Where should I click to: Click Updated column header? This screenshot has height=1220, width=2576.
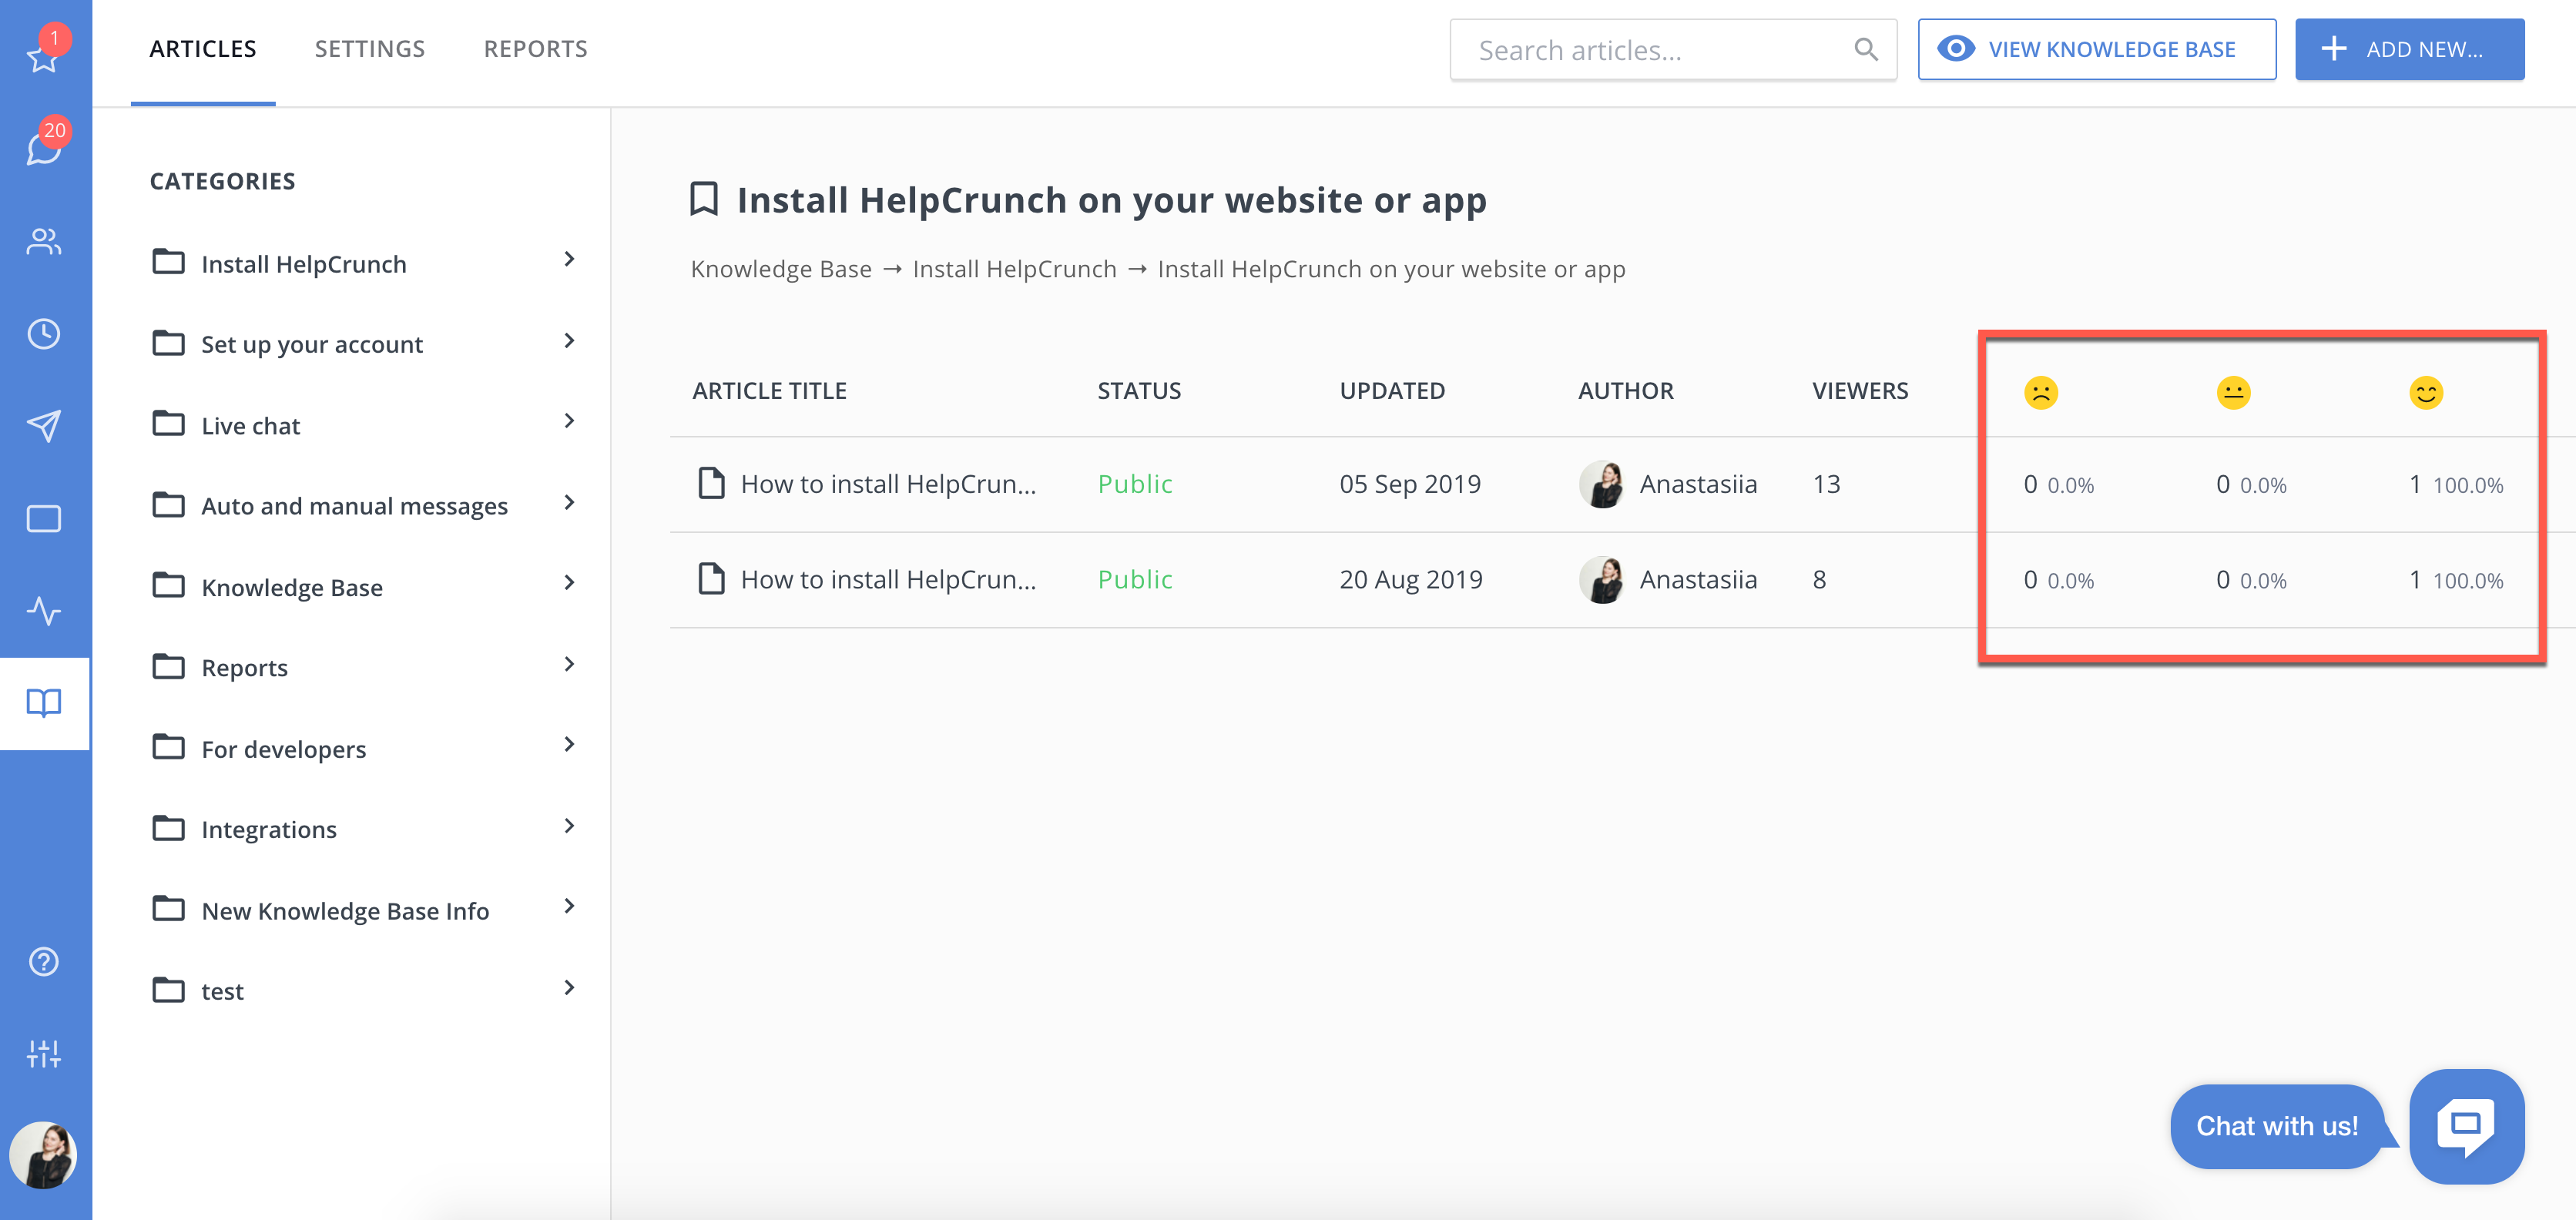[x=1392, y=391]
